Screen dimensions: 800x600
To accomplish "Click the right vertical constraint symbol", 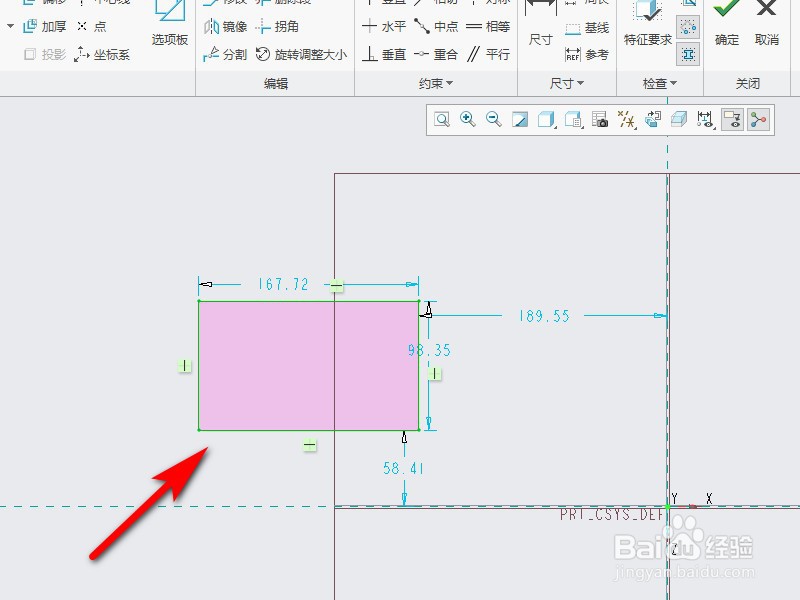I will tap(434, 374).
